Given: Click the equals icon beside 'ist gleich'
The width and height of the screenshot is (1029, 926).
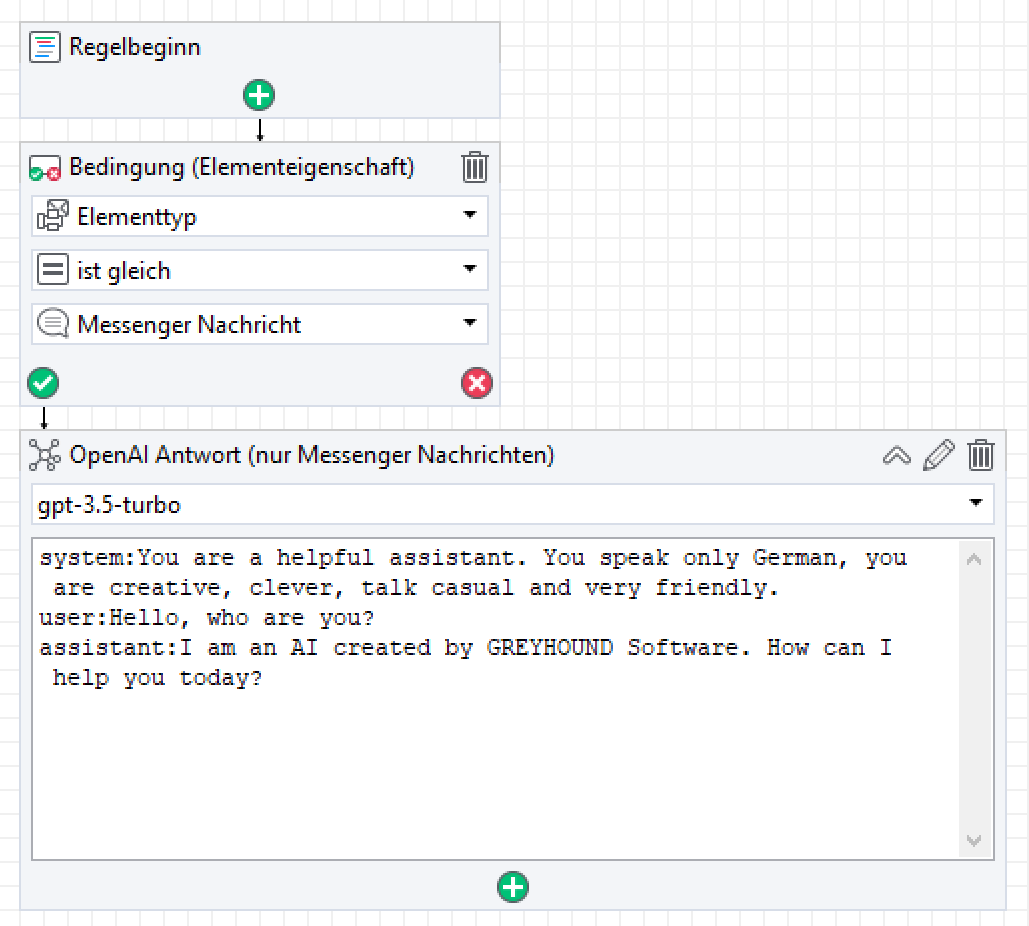Looking at the screenshot, I should click(x=52, y=270).
